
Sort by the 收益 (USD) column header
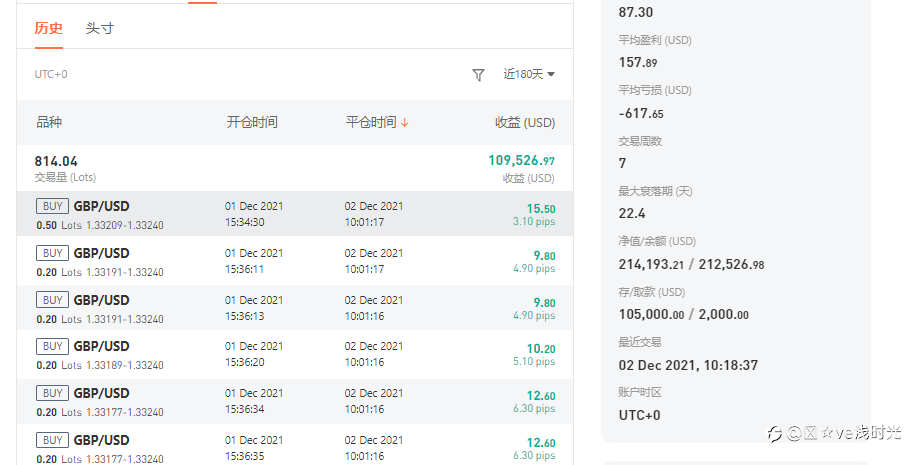point(524,122)
